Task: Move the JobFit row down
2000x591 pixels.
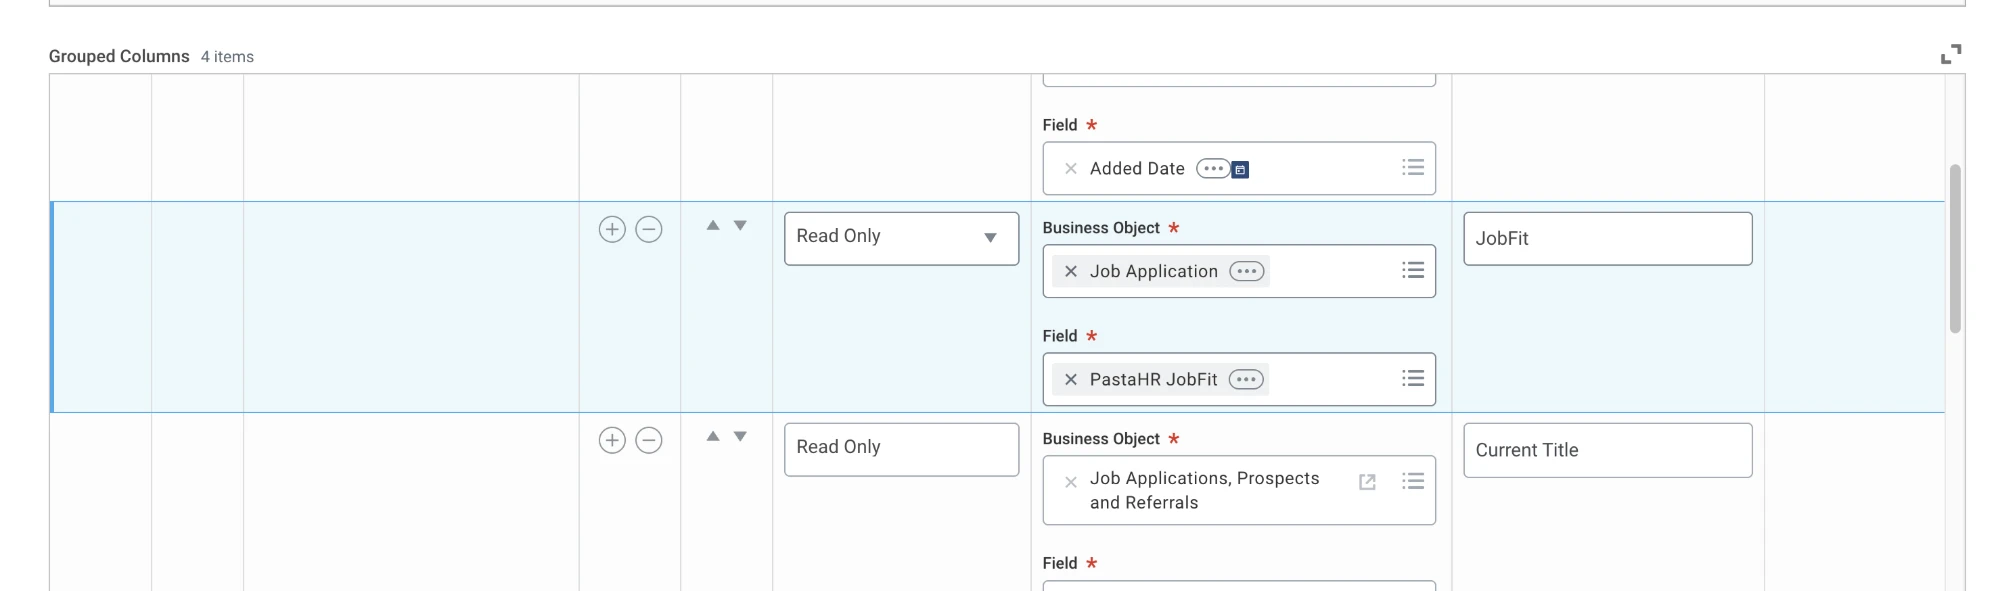Action: tap(740, 226)
